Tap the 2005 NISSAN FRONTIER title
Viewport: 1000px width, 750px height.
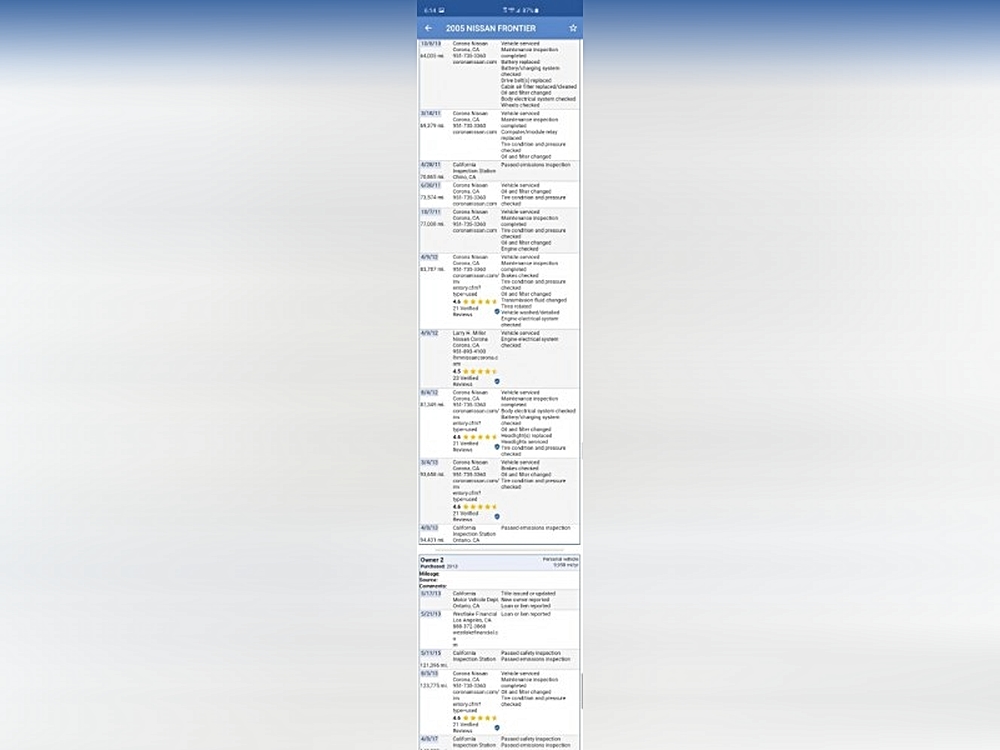coord(490,28)
